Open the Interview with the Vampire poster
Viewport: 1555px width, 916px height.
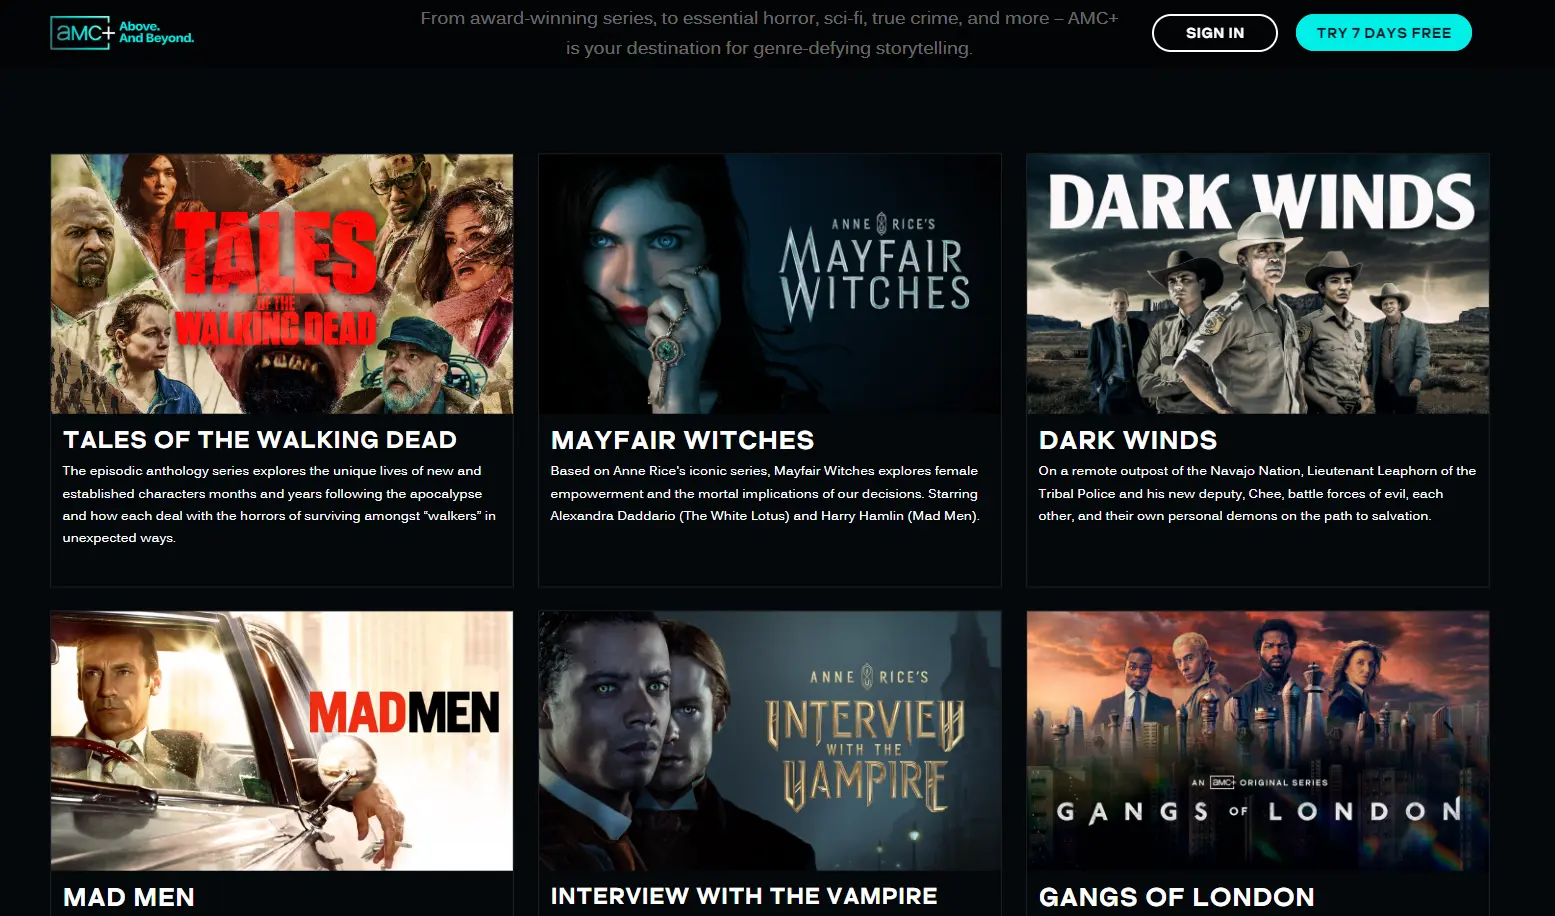point(770,741)
